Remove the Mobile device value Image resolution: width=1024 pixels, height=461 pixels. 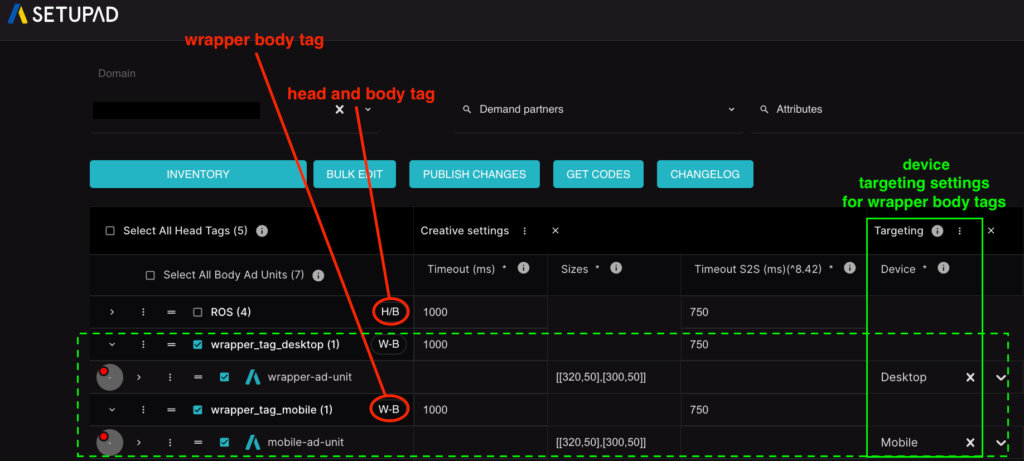point(970,443)
